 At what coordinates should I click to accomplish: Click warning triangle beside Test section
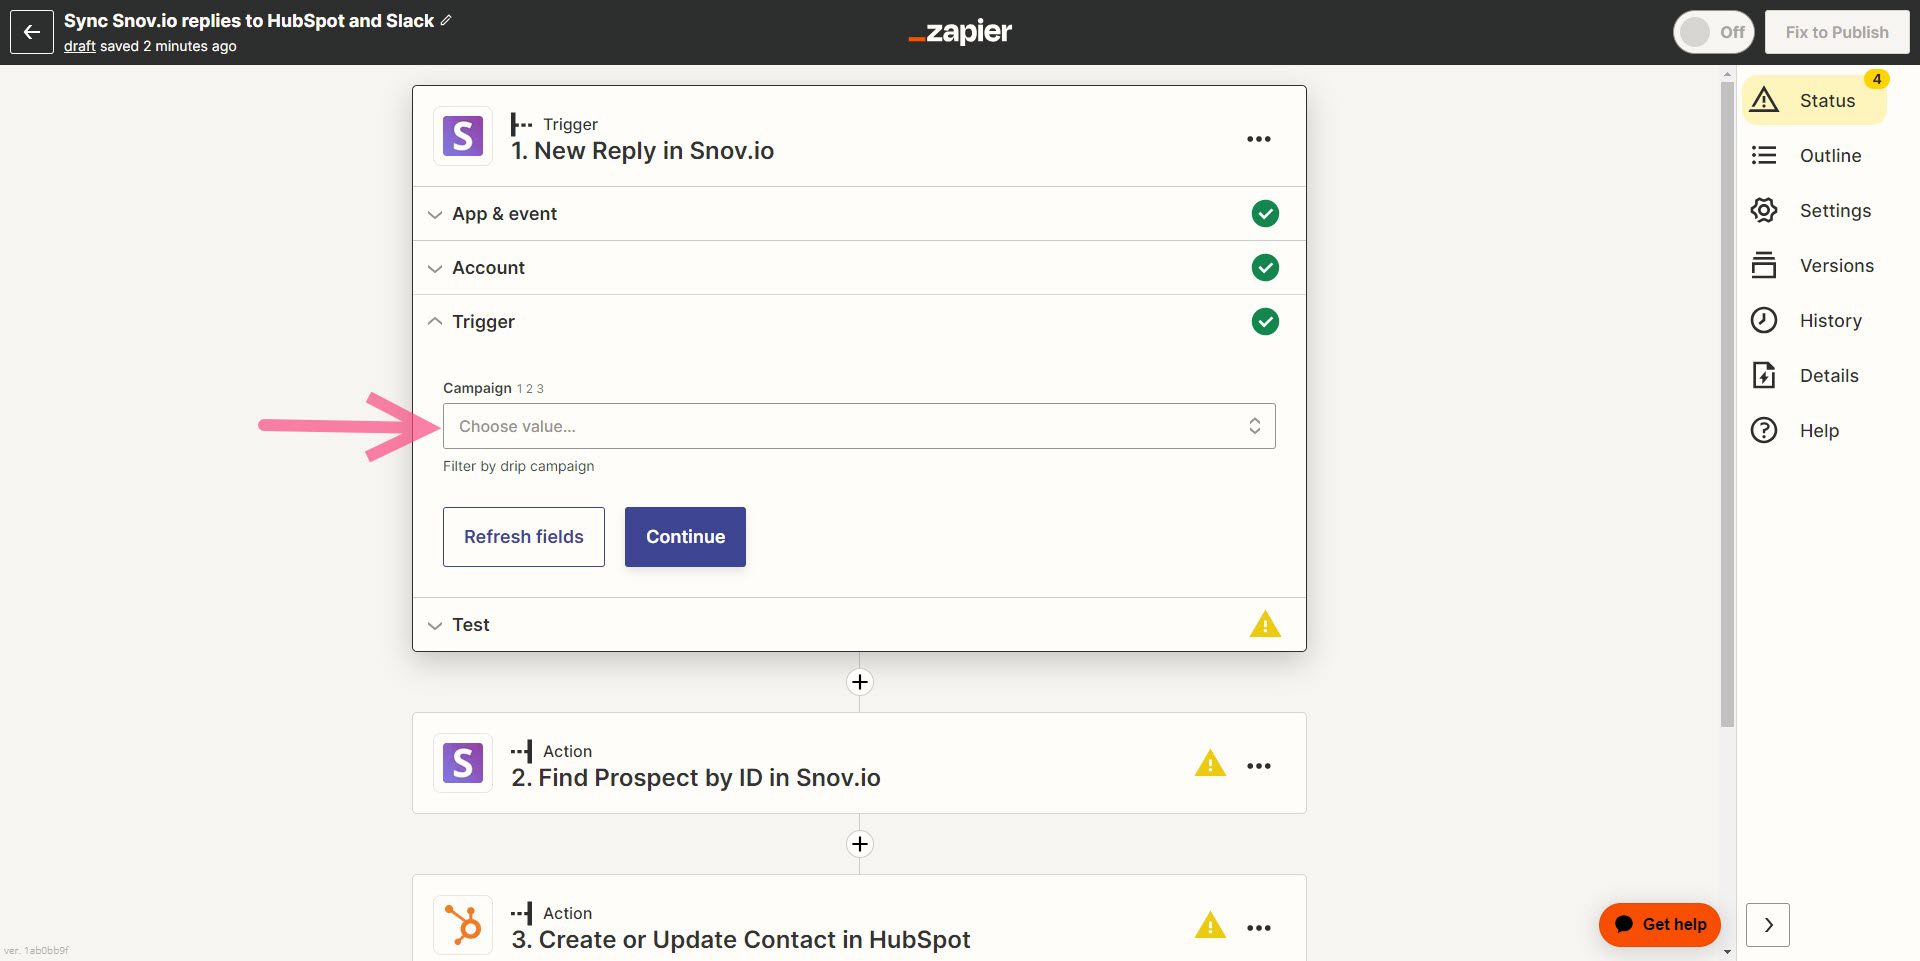click(x=1265, y=625)
